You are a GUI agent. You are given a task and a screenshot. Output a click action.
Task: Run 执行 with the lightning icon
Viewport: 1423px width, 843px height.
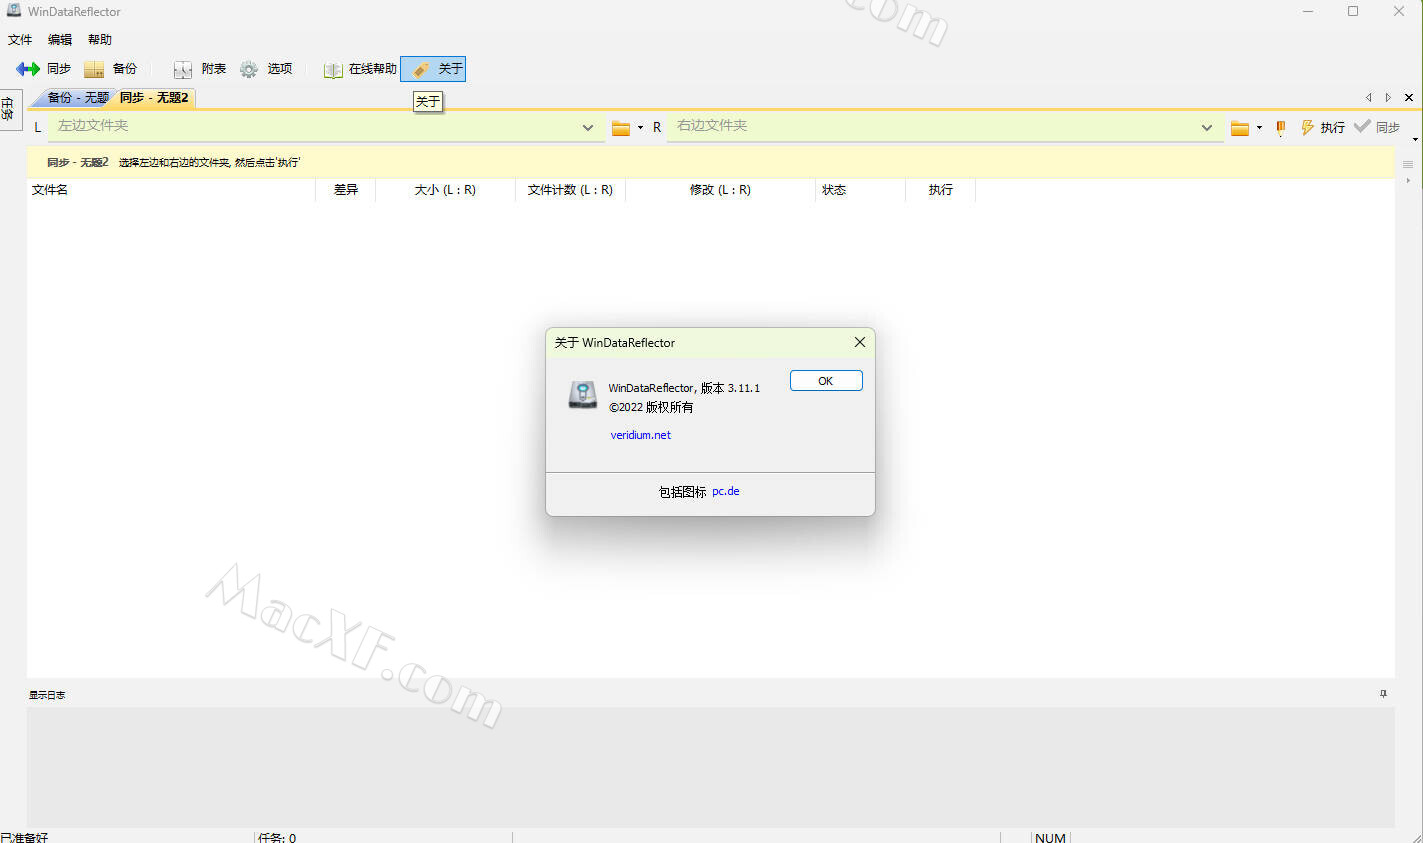click(1307, 128)
